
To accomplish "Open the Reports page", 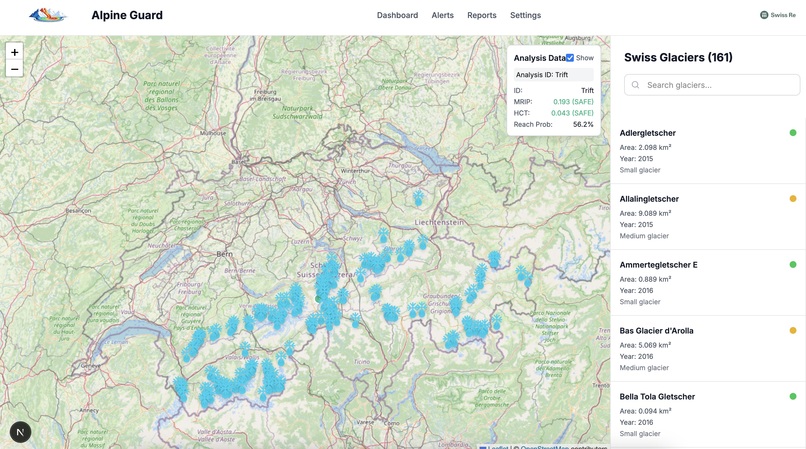I will (482, 15).
